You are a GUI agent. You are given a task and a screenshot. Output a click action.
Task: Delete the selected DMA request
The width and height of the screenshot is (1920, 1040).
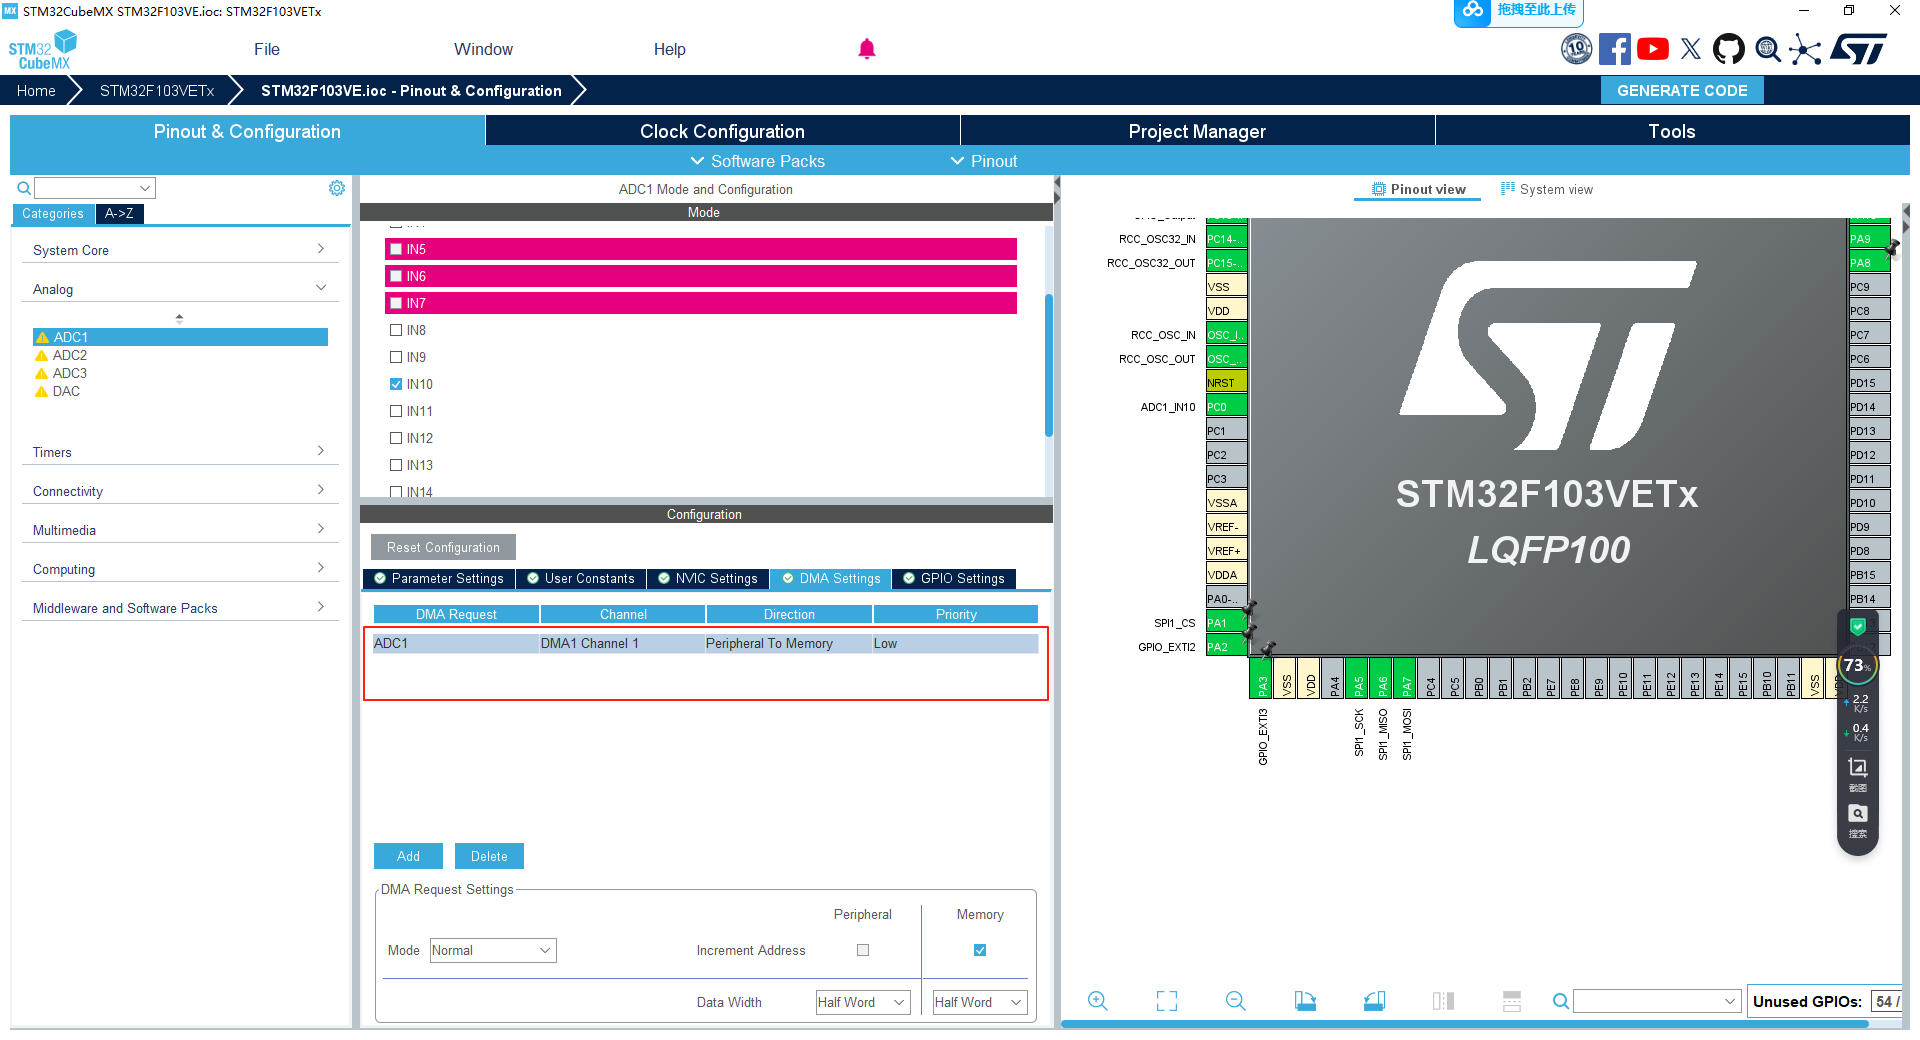489,856
